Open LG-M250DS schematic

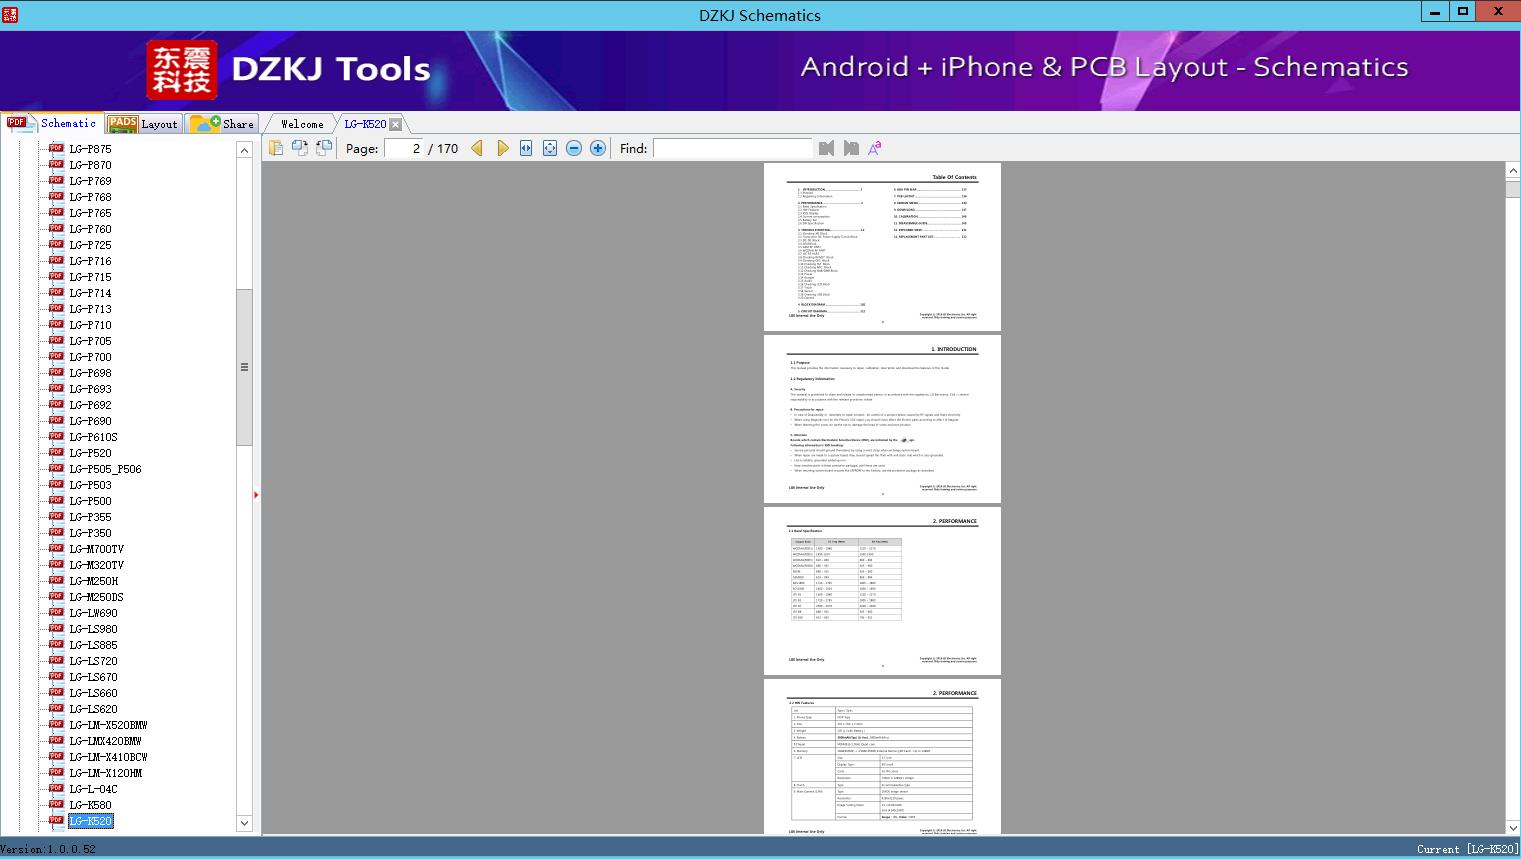(x=96, y=597)
